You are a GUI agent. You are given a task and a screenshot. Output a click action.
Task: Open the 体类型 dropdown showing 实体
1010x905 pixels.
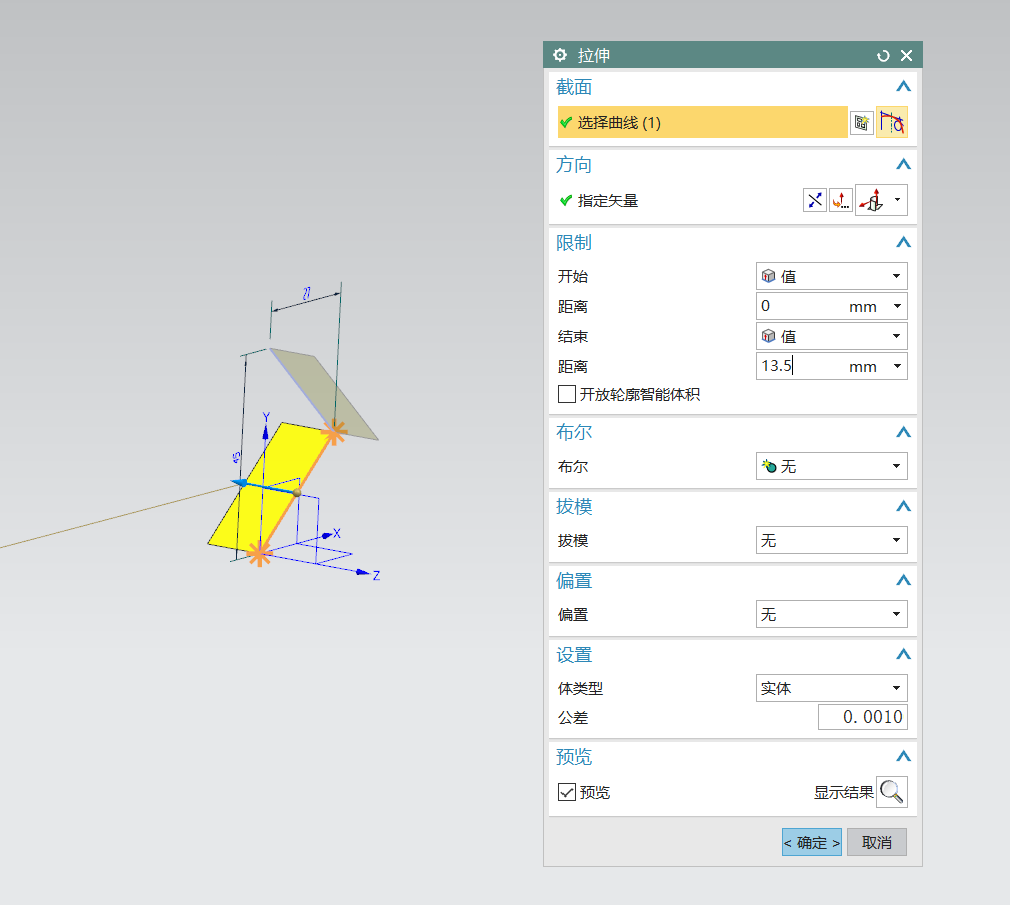(x=832, y=688)
